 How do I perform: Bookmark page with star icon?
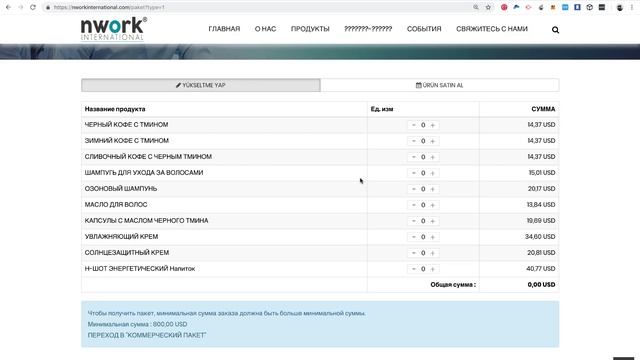[x=488, y=7]
